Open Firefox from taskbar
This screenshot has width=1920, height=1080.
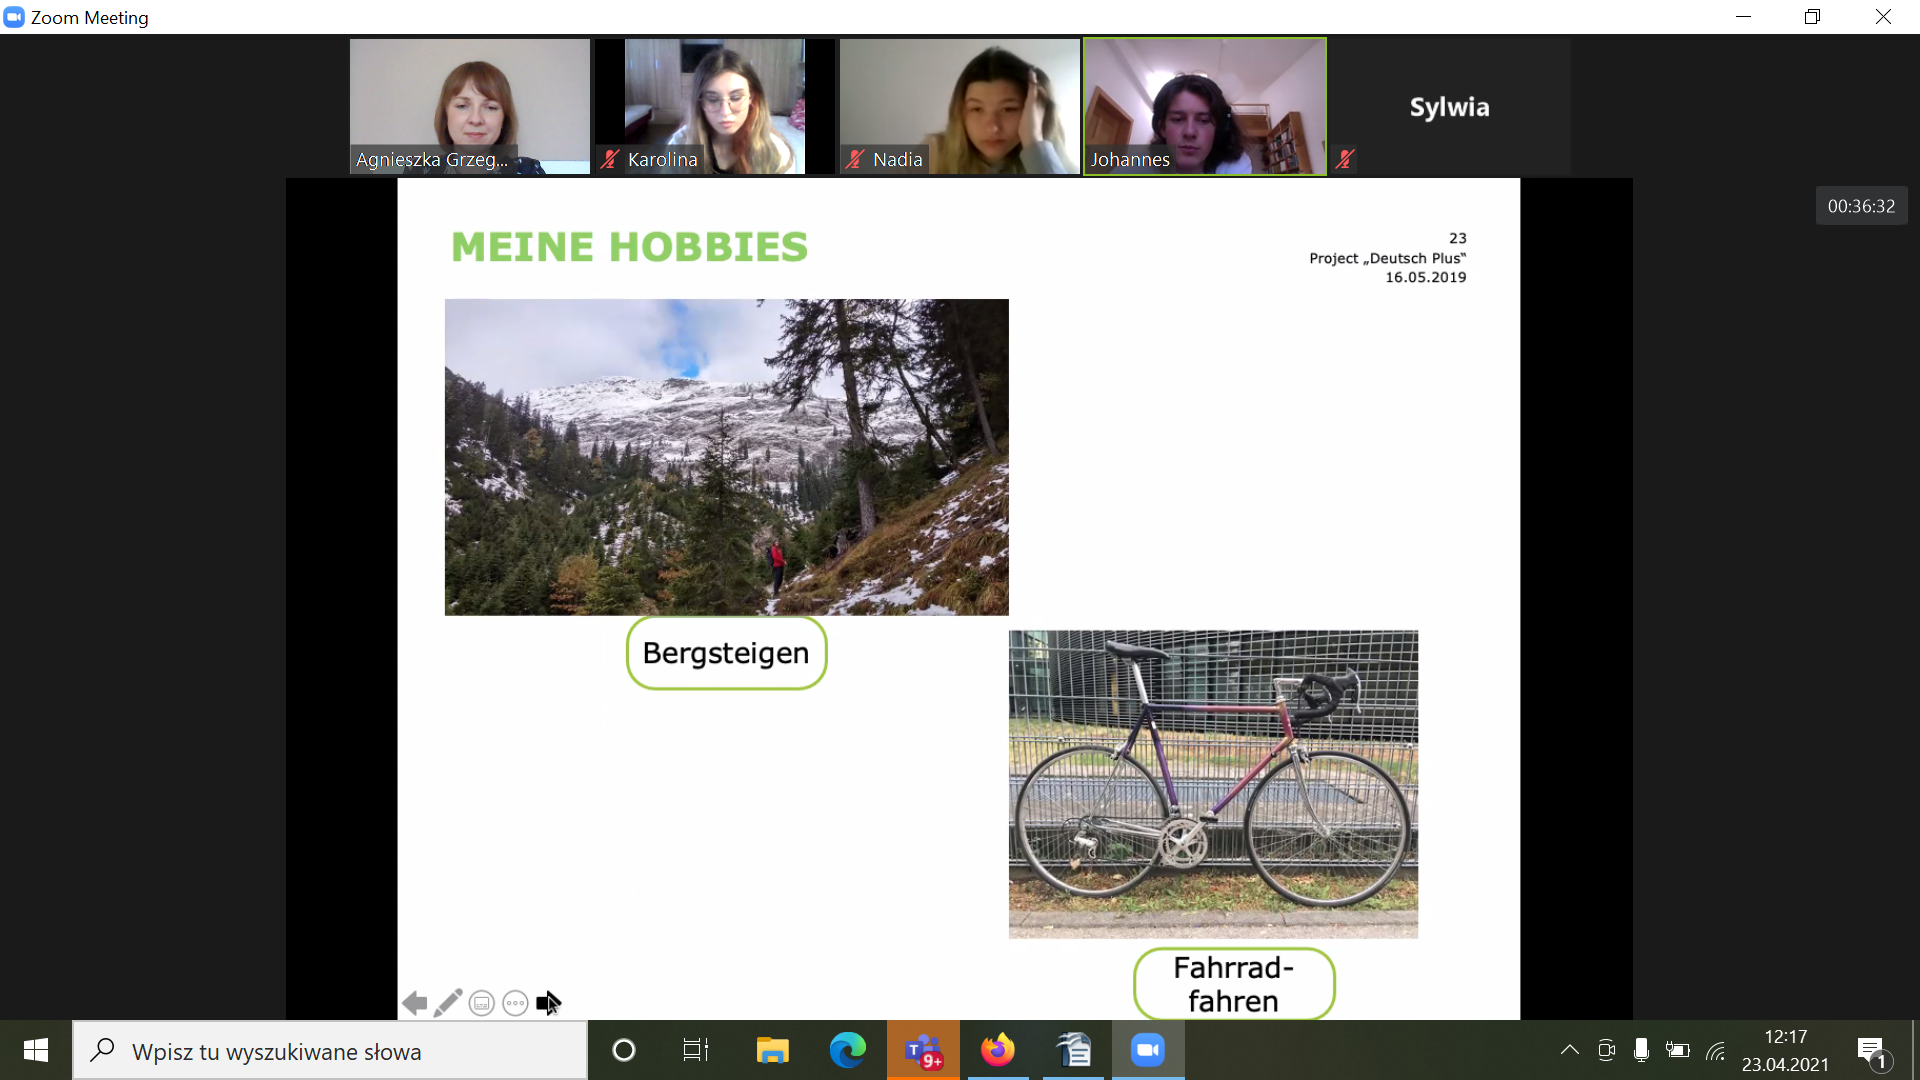(x=997, y=1050)
